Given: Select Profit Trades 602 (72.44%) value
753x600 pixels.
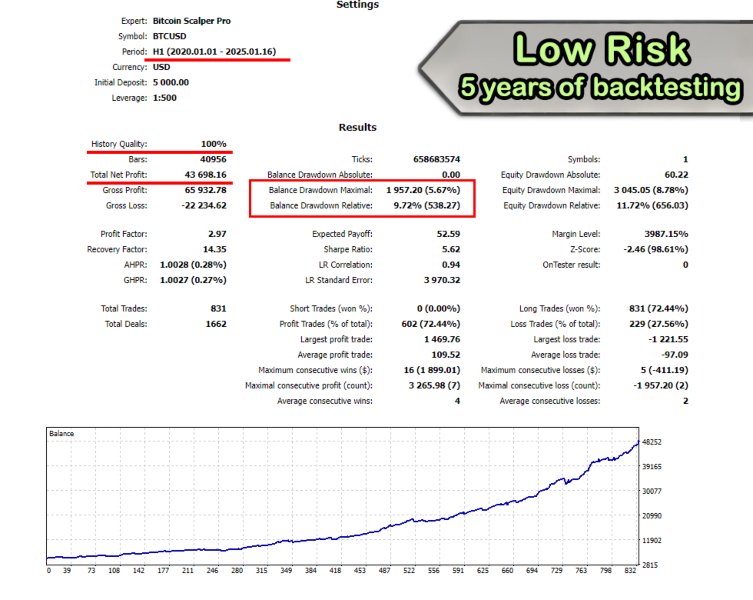Looking at the screenshot, I should tap(431, 324).
